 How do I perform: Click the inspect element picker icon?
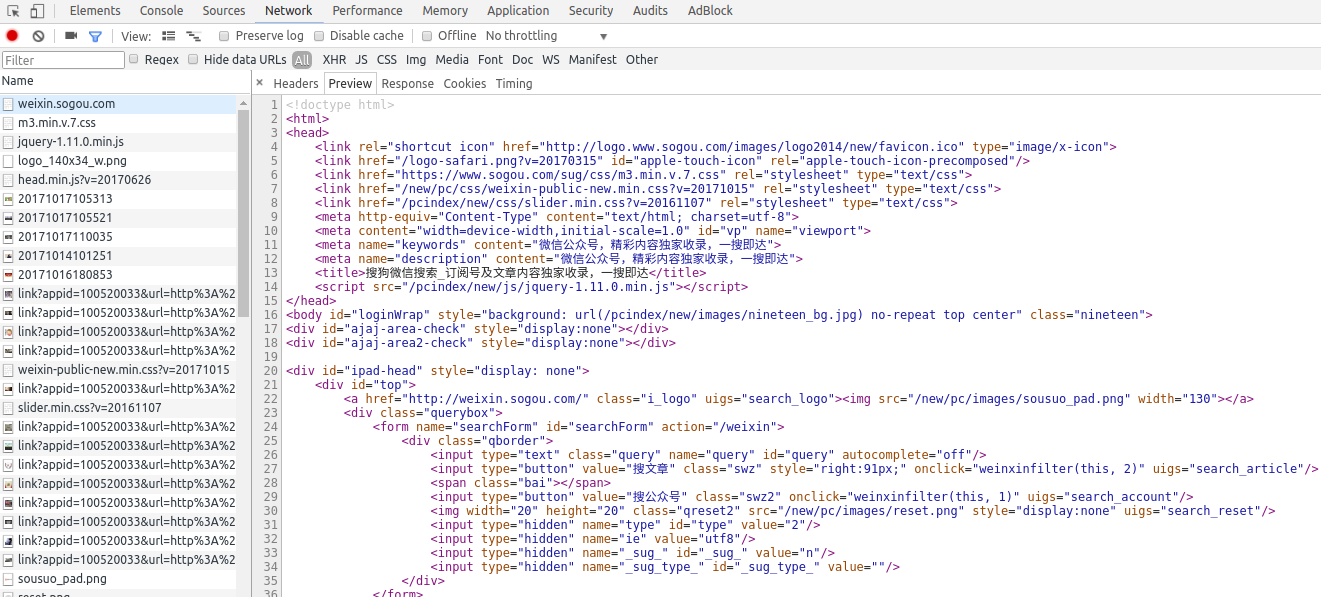tap(13, 11)
